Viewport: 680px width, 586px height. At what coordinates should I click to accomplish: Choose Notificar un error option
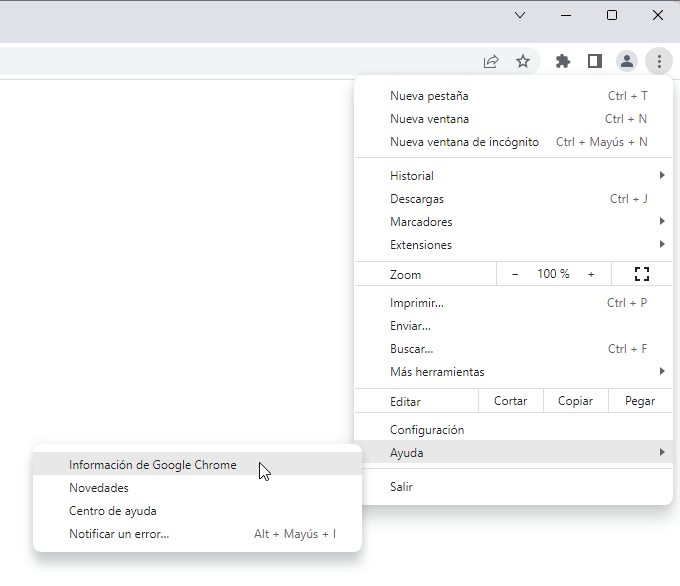(x=119, y=534)
